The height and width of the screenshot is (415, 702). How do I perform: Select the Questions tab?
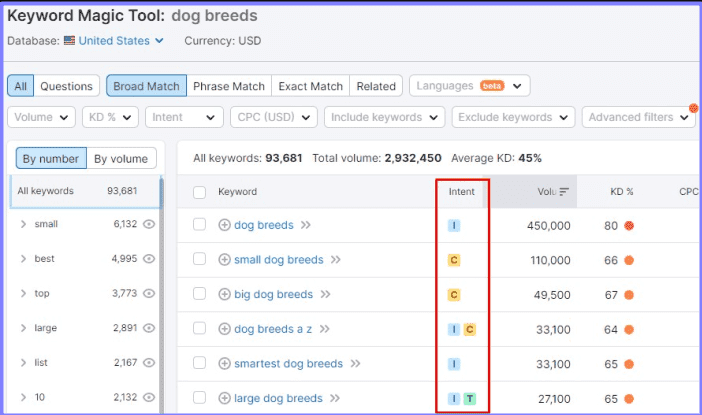[x=66, y=86]
